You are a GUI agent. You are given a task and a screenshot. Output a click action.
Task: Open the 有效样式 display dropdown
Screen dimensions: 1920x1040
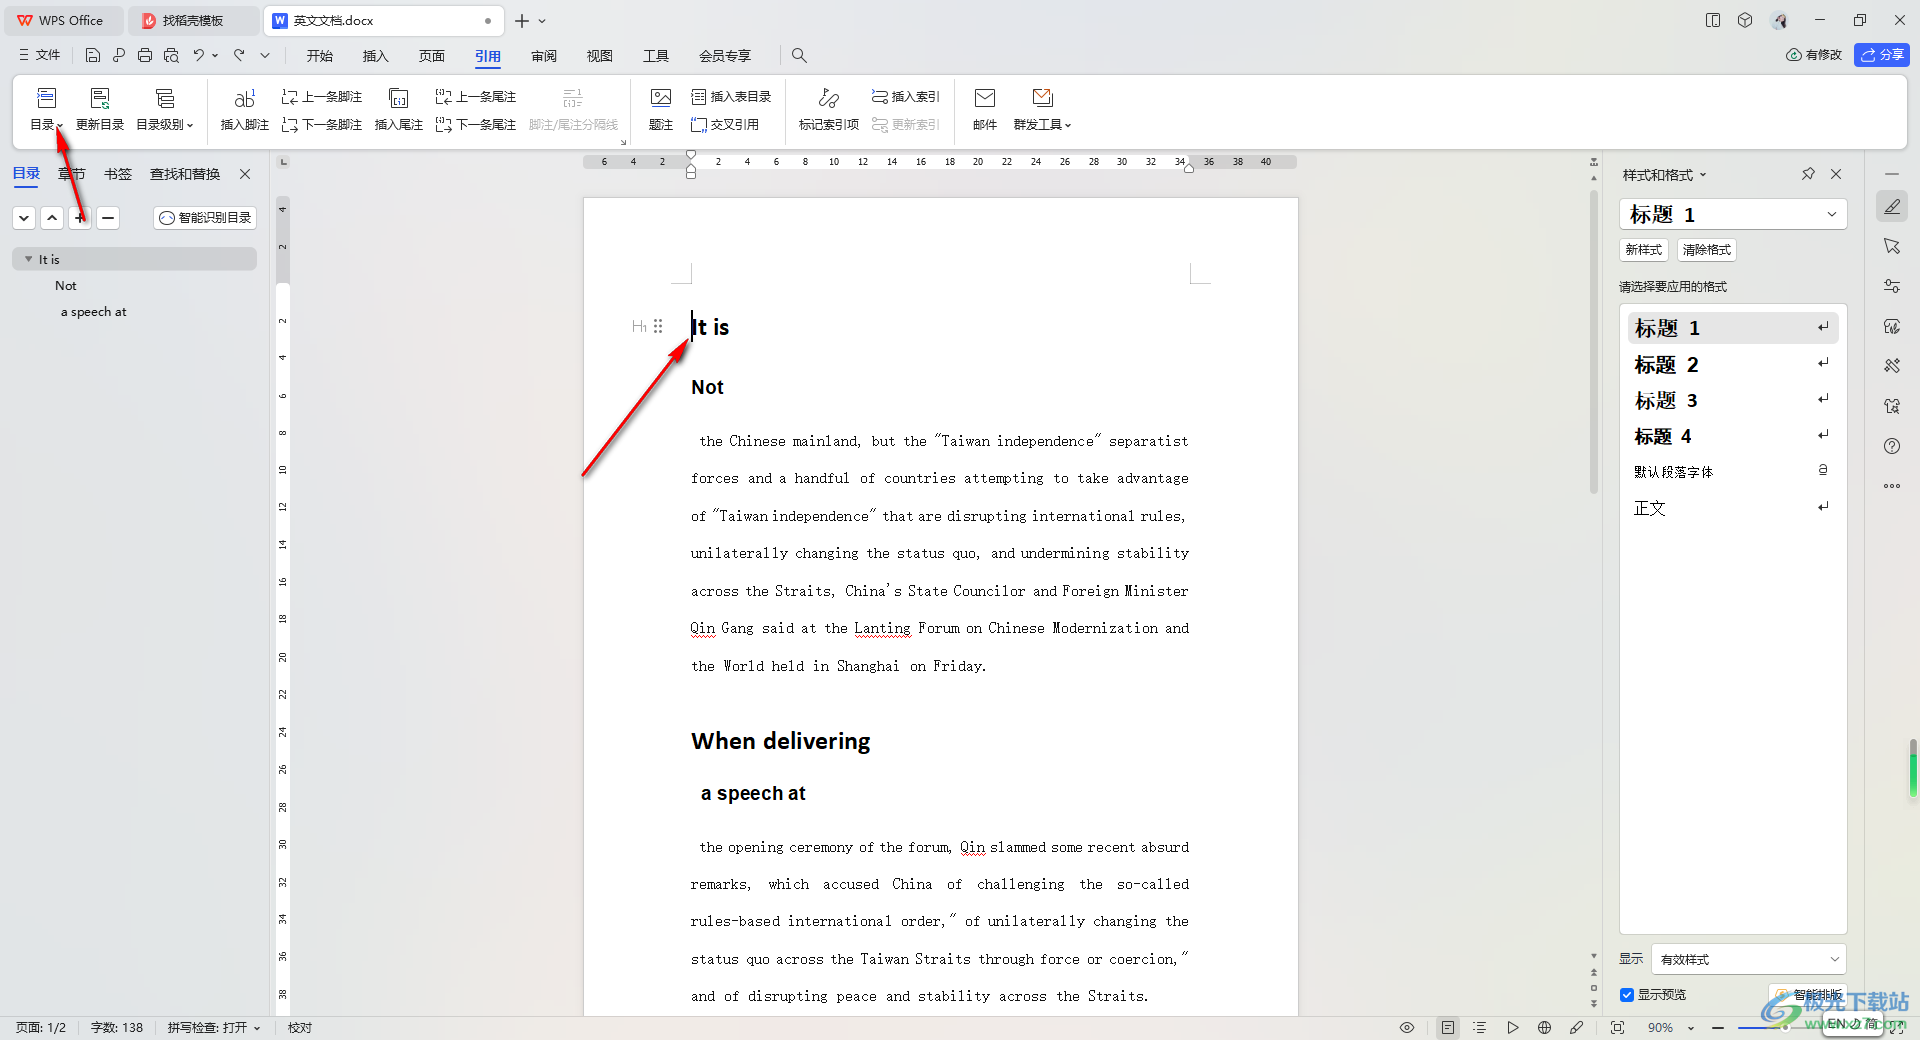click(1748, 959)
